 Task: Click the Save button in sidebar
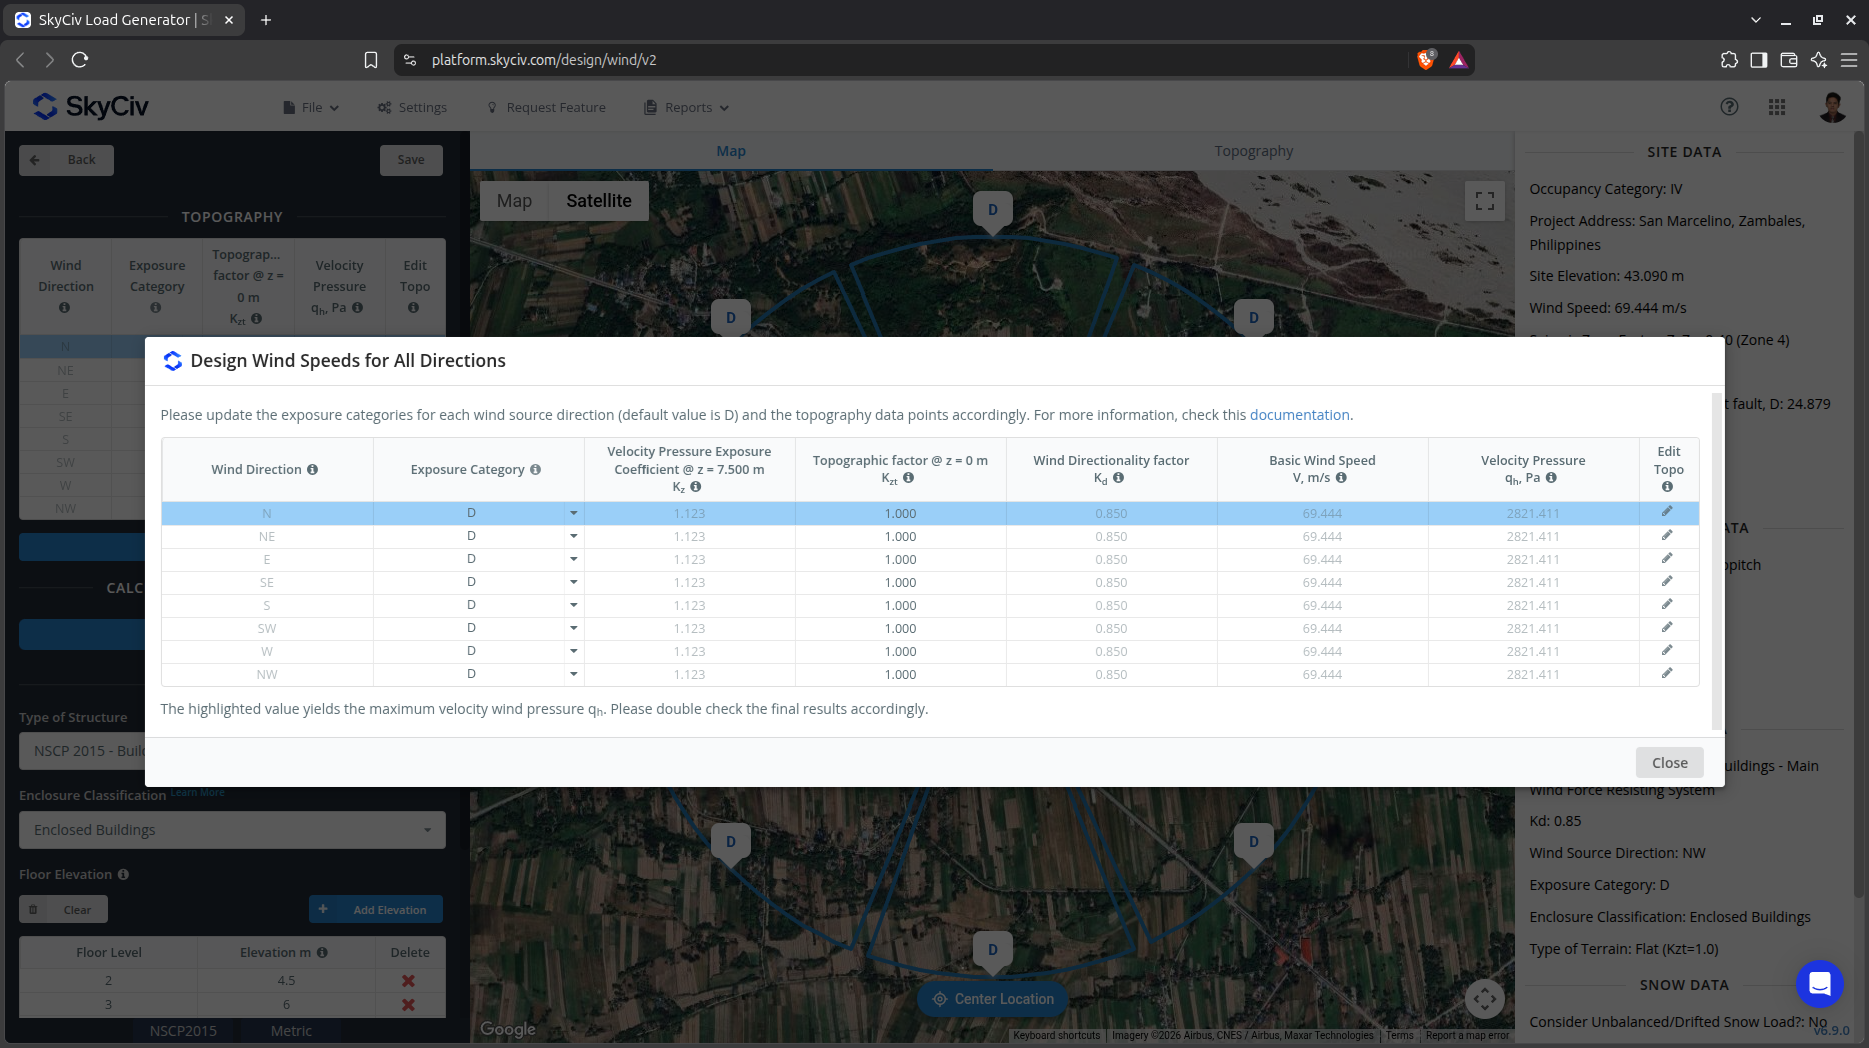(x=411, y=160)
